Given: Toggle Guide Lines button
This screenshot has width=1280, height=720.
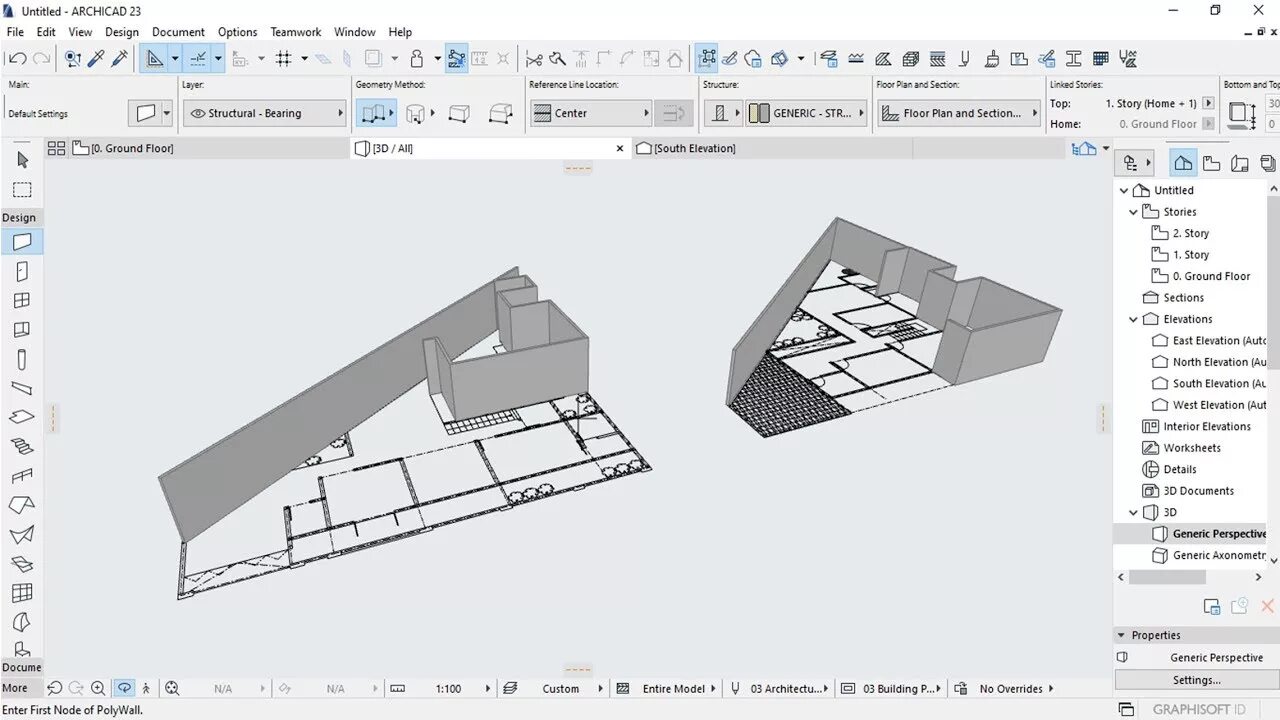Looking at the screenshot, I should pos(154,59).
